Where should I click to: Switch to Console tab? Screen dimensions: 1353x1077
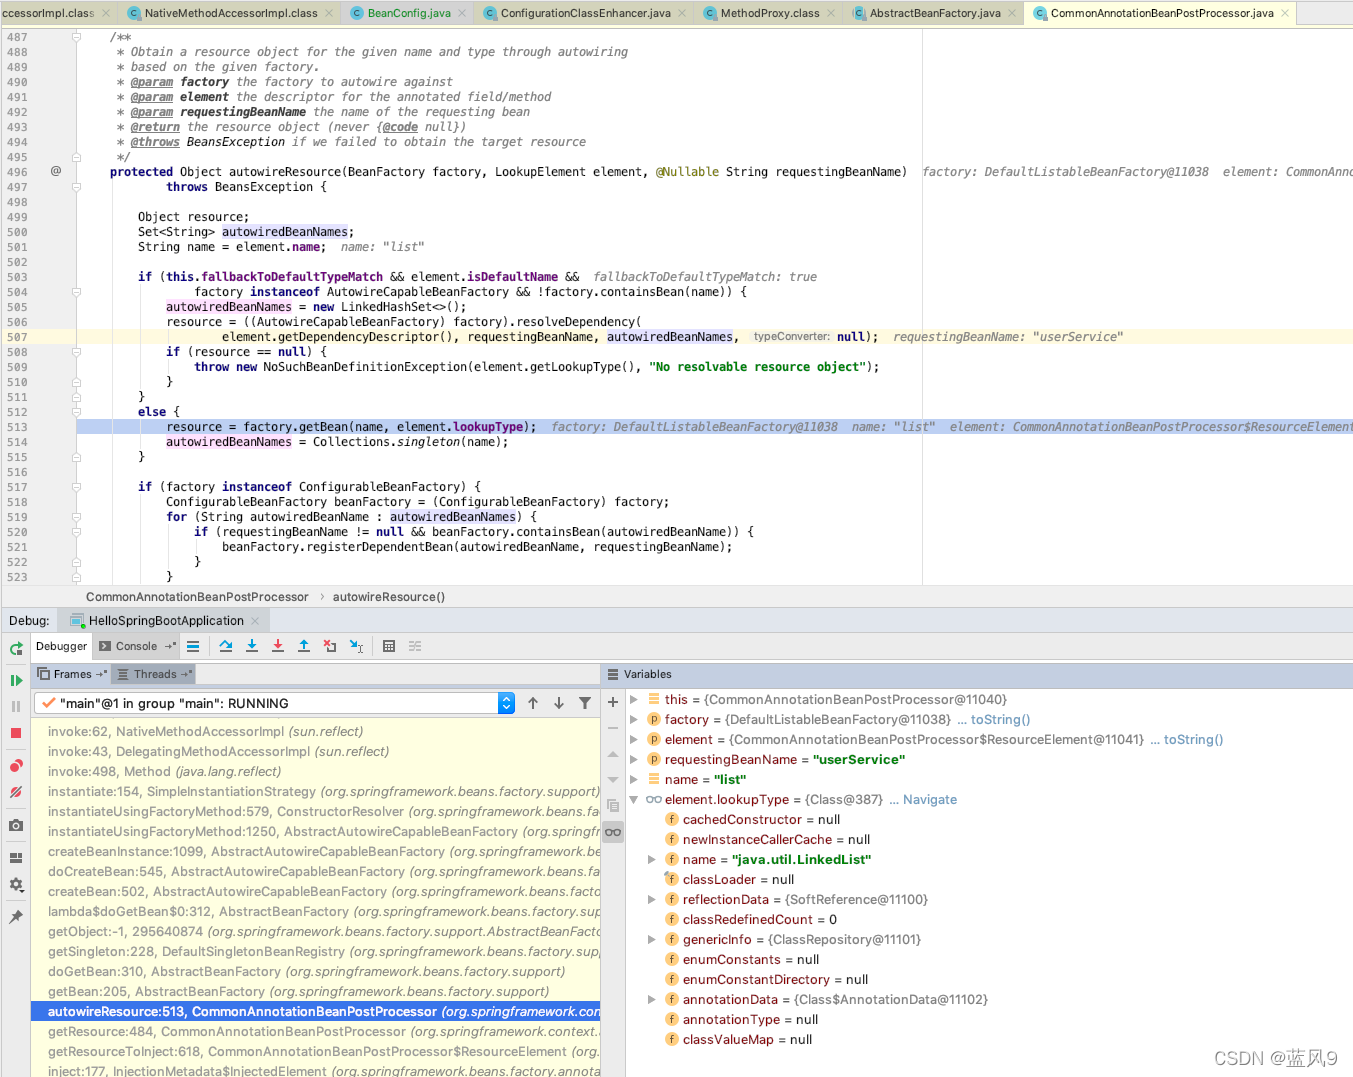point(137,646)
